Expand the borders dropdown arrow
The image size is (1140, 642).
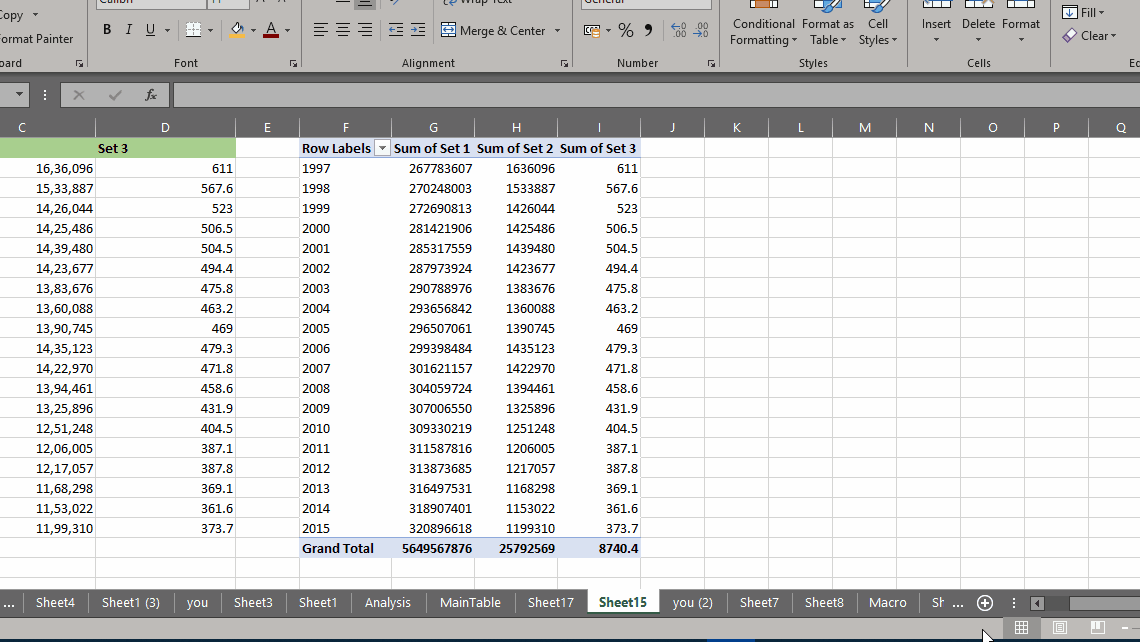[x=211, y=31]
